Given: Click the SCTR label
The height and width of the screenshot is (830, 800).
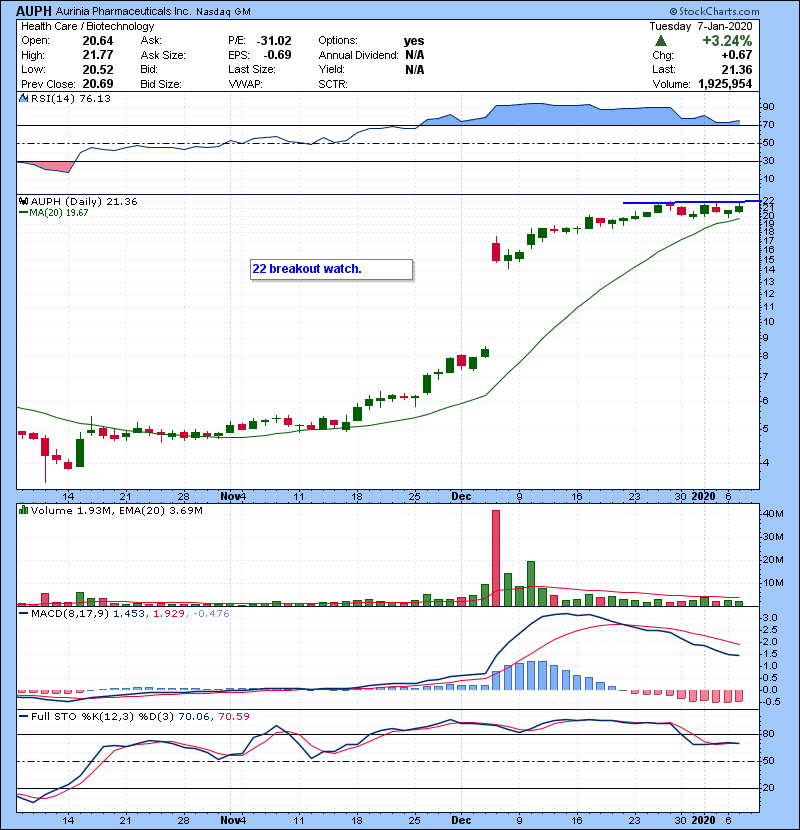Looking at the screenshot, I should click(x=333, y=84).
